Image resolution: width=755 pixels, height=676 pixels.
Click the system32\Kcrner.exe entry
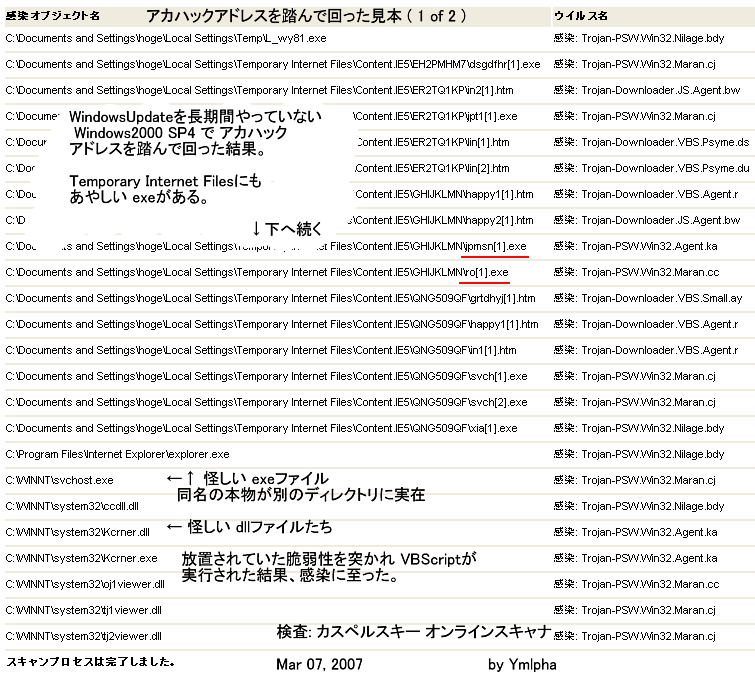pyautogui.click(x=82, y=559)
